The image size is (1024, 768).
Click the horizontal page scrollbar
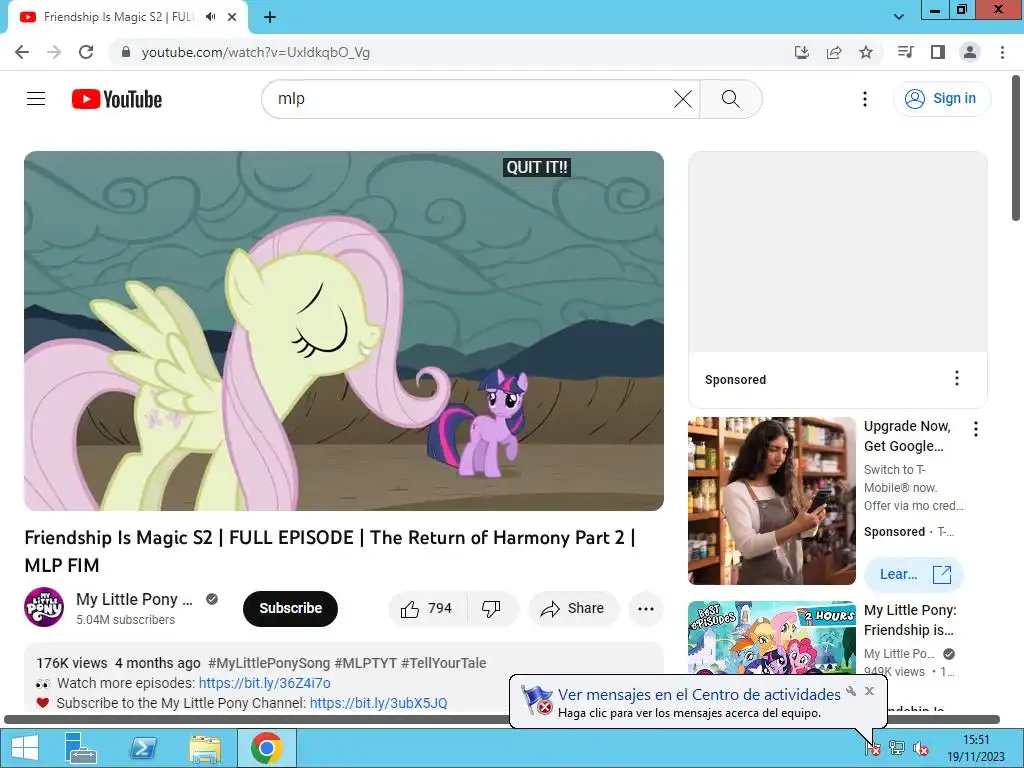tap(502, 719)
